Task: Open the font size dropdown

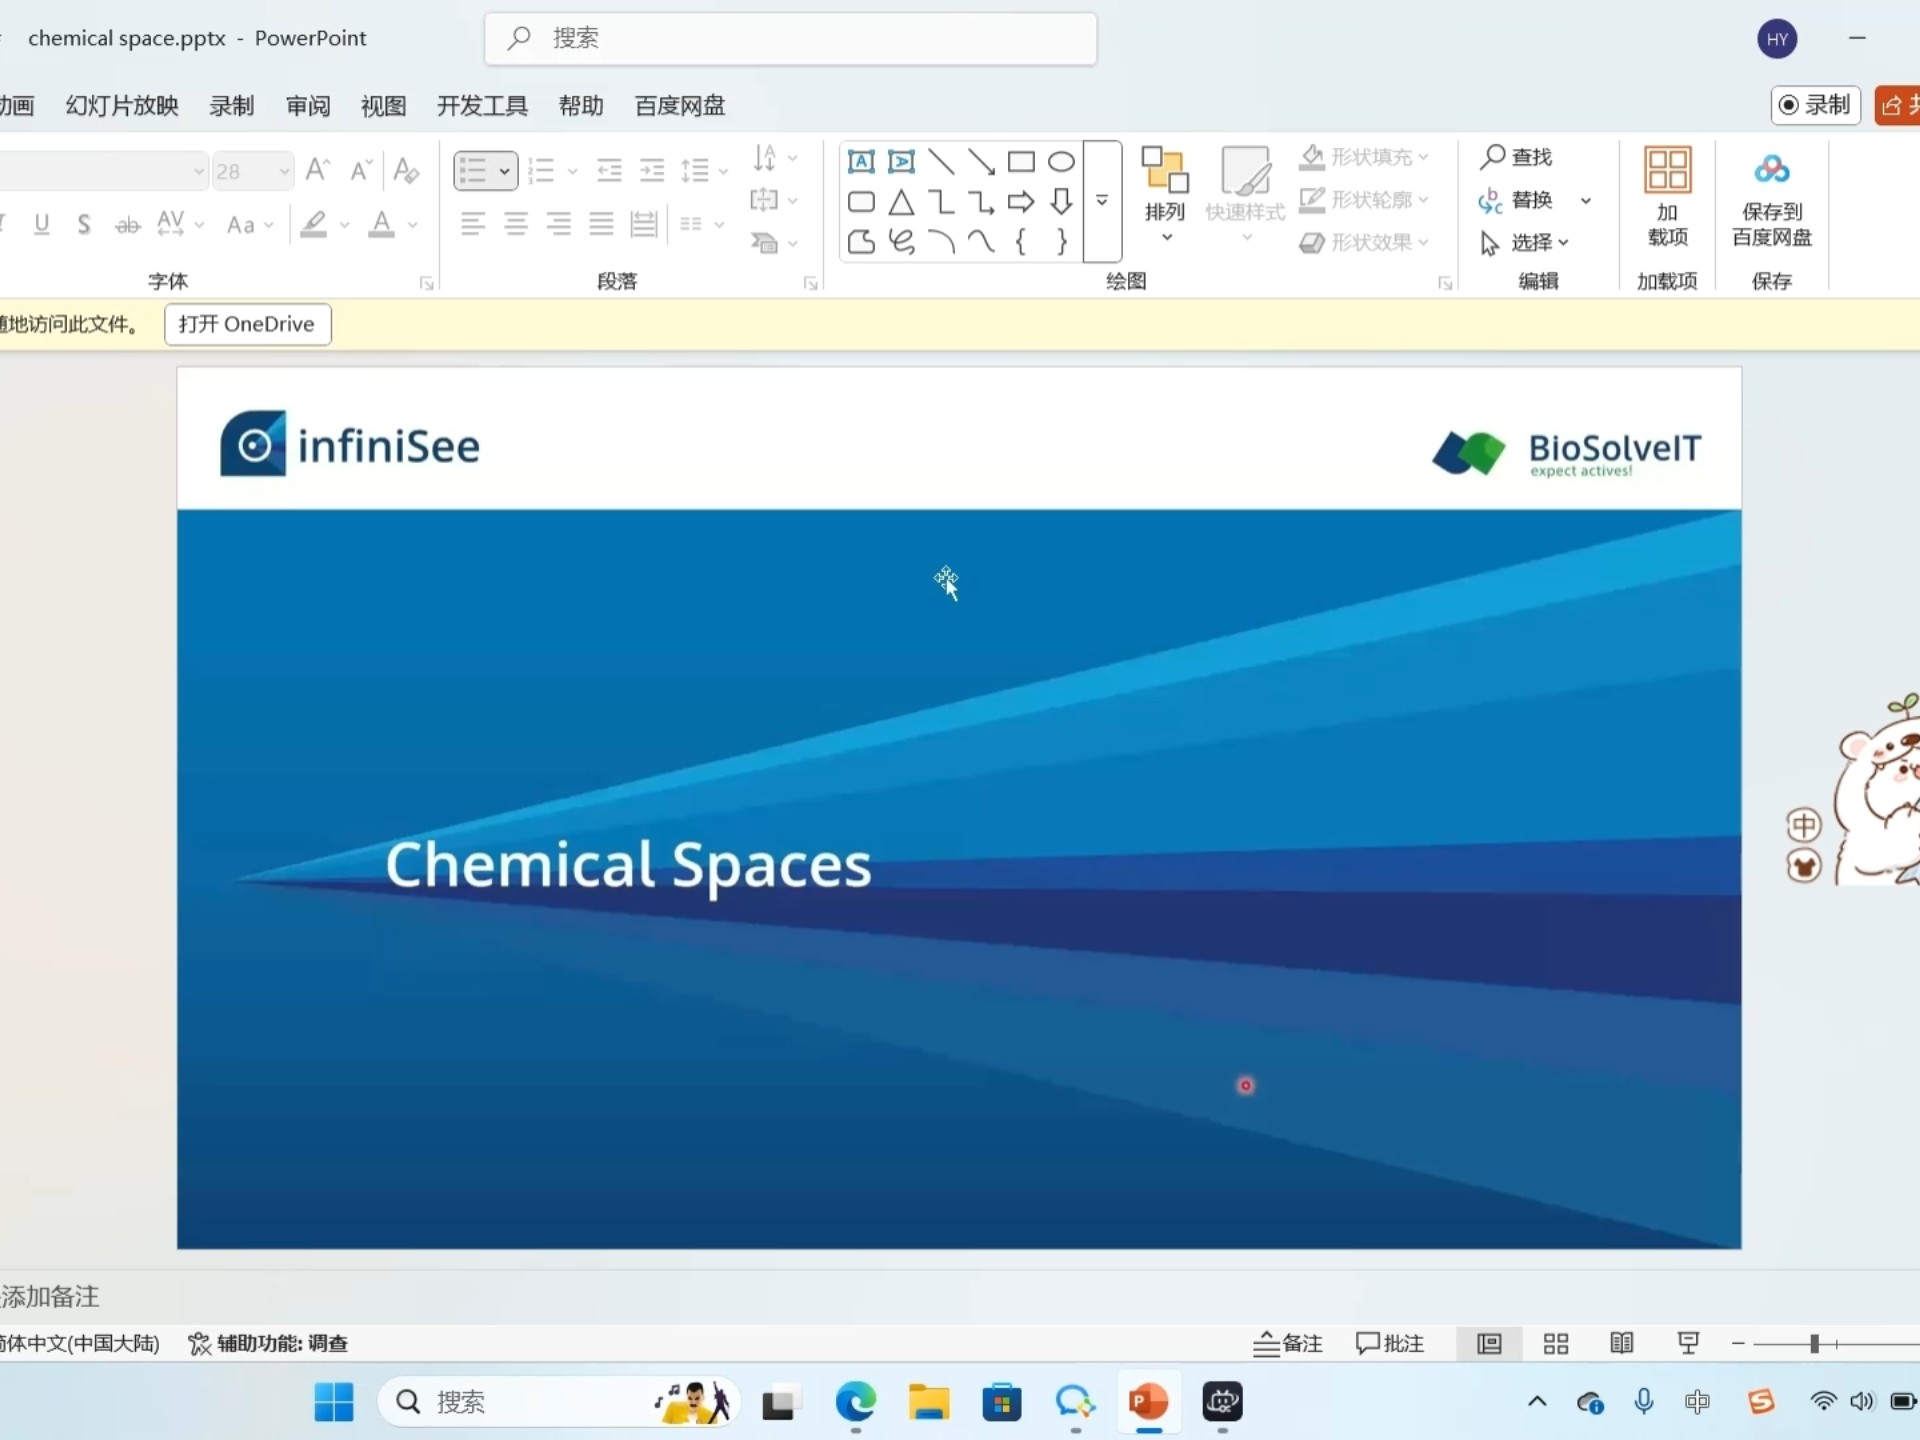Action: point(285,171)
